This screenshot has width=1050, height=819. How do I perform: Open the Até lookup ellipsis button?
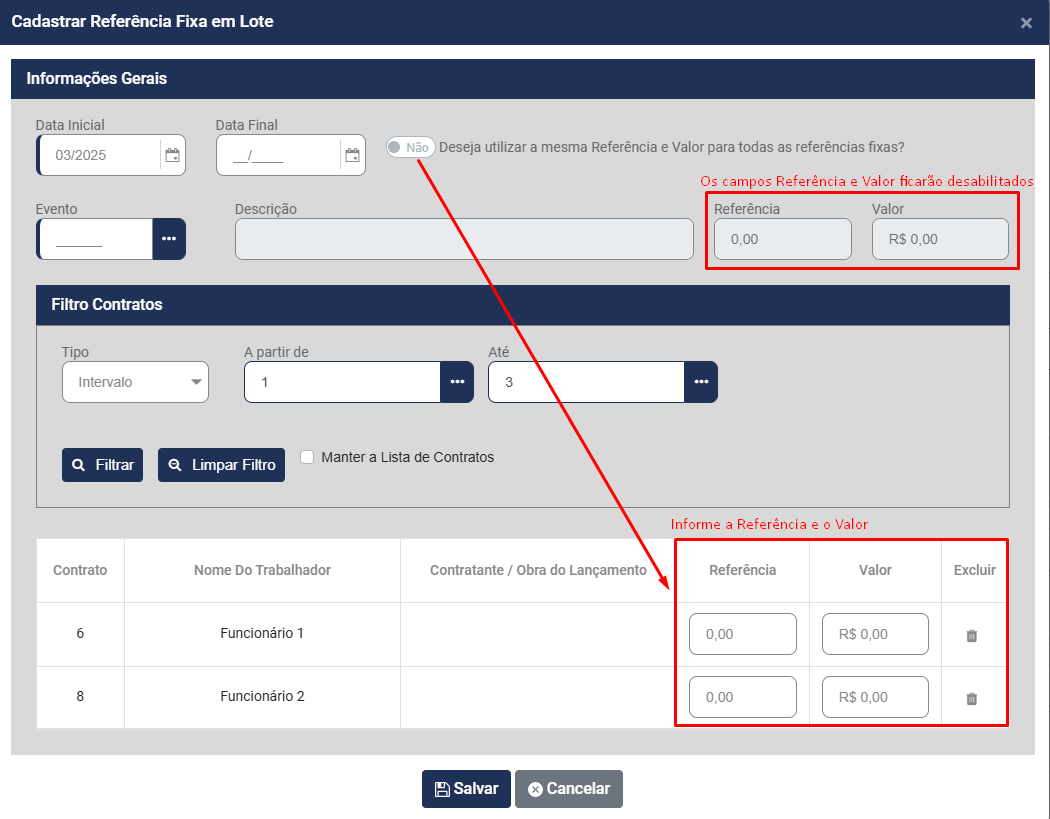click(x=701, y=382)
